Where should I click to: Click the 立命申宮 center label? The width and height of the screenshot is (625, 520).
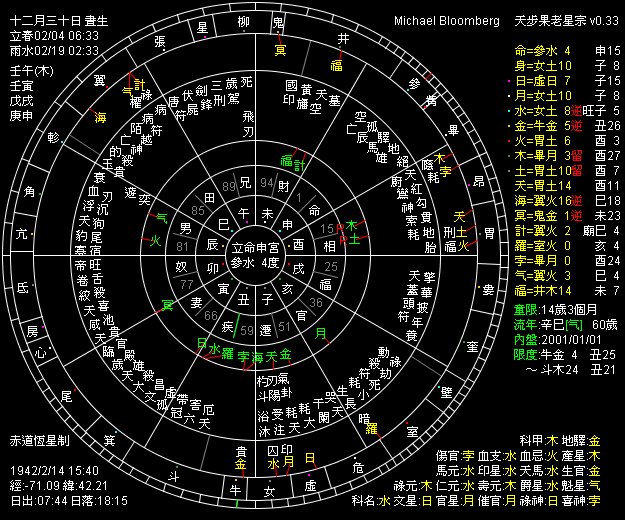(257, 246)
